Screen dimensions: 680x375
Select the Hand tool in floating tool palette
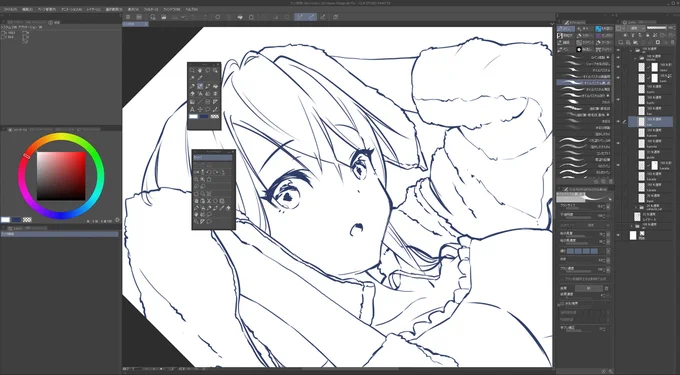click(200, 70)
